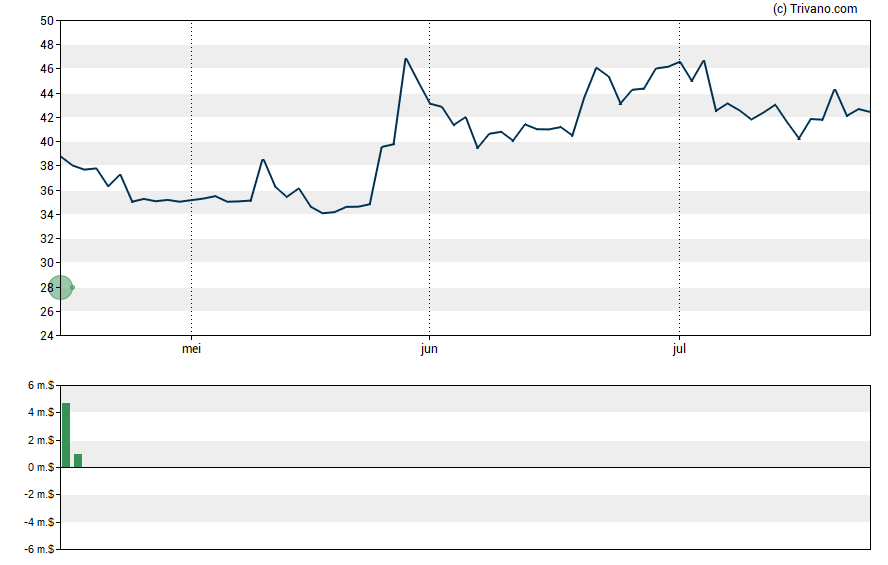This screenshot has height=565, width=888.
Task: Click the '6 m.$' volume axis label
Action: pos(41,386)
